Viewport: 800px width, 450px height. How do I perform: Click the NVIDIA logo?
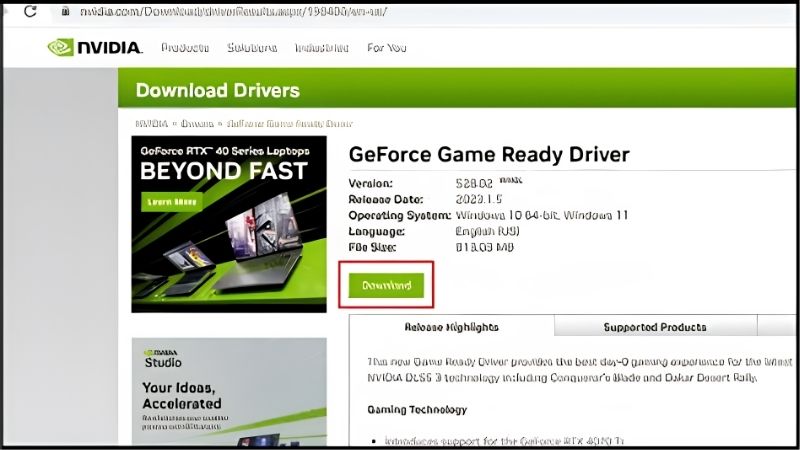click(95, 47)
